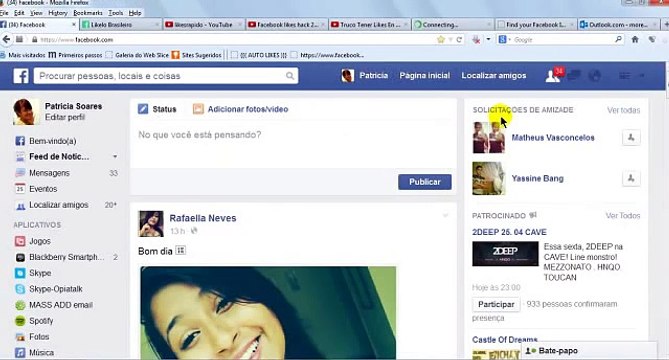The image size is (669, 360).
Task: Click the Música icon in sidebar
Action: click(x=20, y=353)
